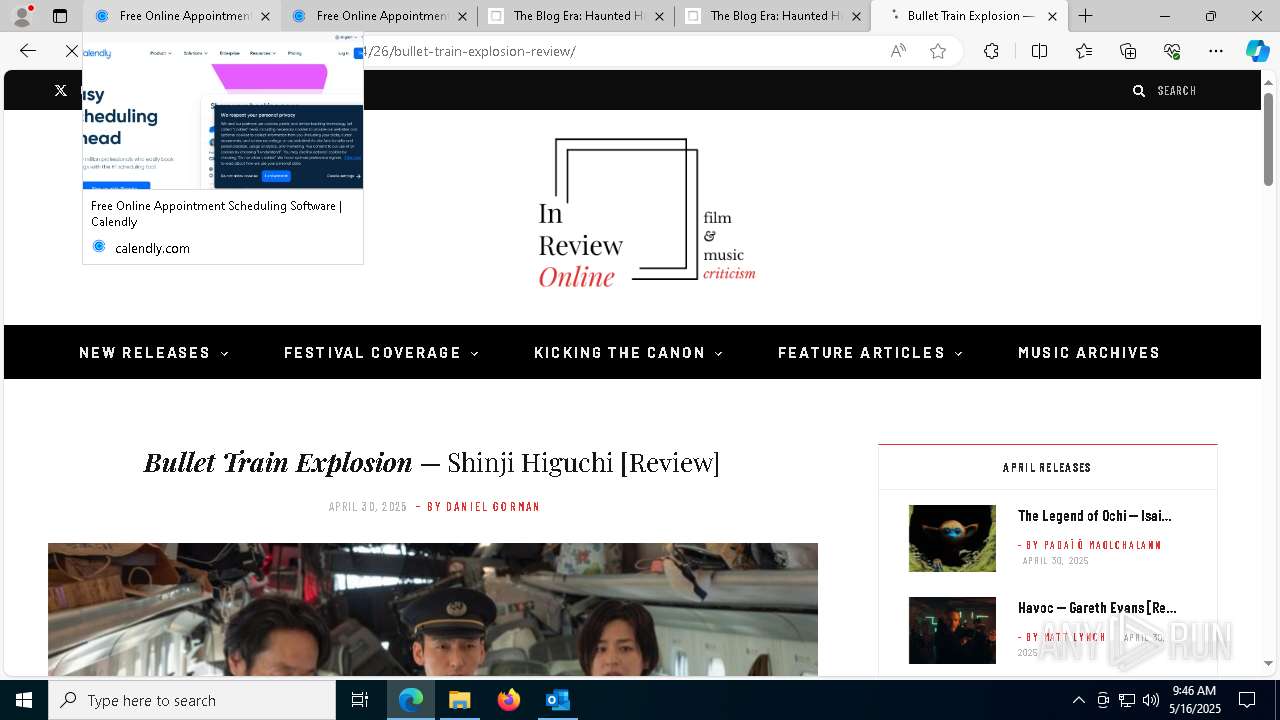Click the Windows taskbar search box
Image resolution: width=1280 pixels, height=720 pixels.
coord(192,700)
